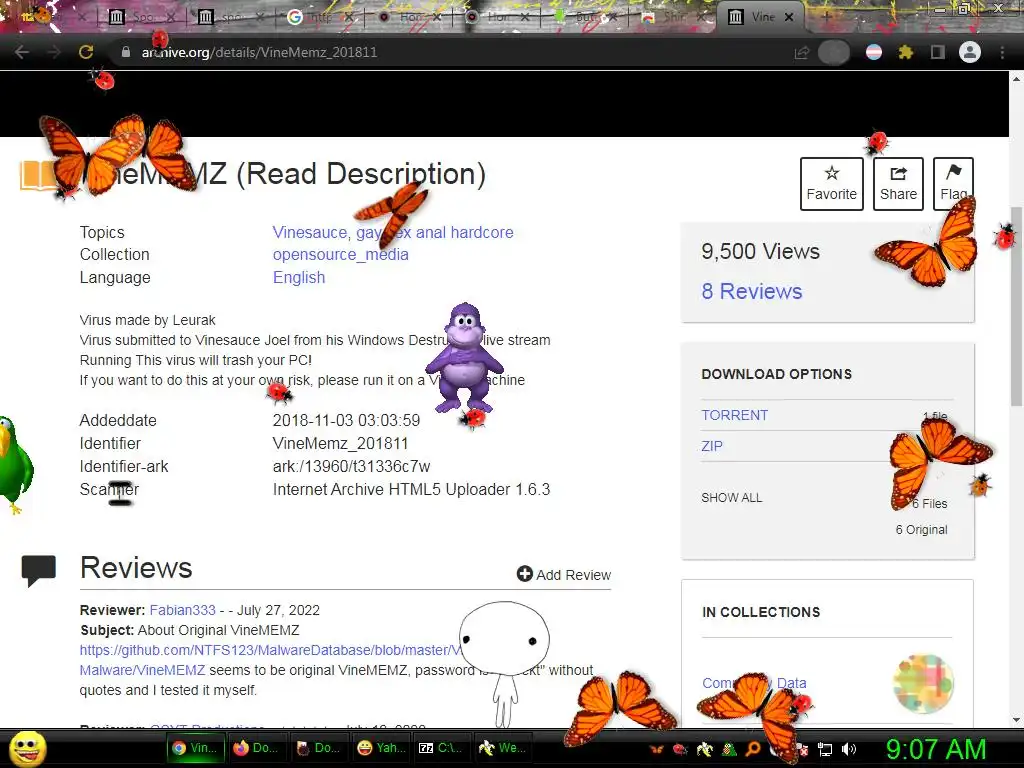Click the striped flag extension icon
The image size is (1024, 768).
coord(874,52)
